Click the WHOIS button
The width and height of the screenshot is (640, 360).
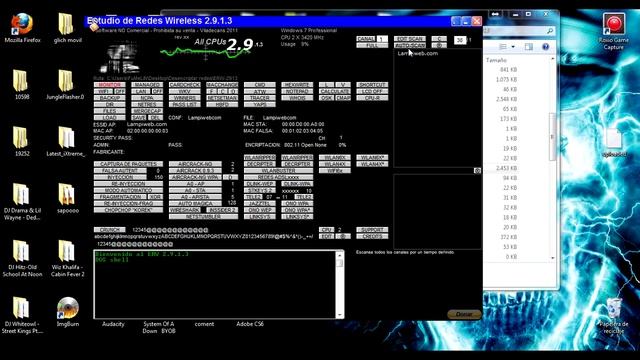click(x=297, y=98)
